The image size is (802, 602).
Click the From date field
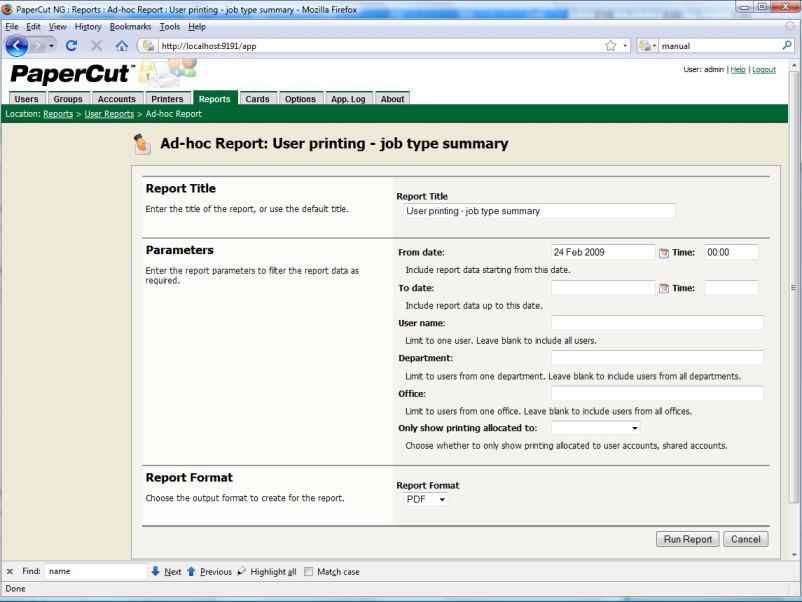603,252
